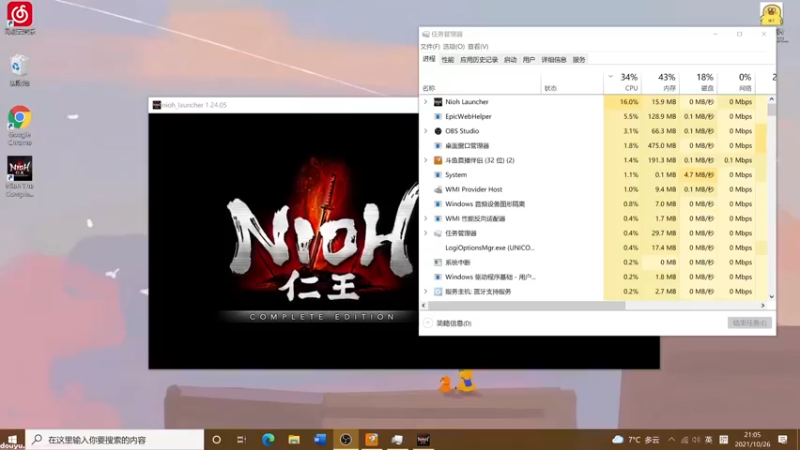This screenshot has height=450, width=800.
Task: Expand the 任务管理器 process group
Action: (426, 233)
